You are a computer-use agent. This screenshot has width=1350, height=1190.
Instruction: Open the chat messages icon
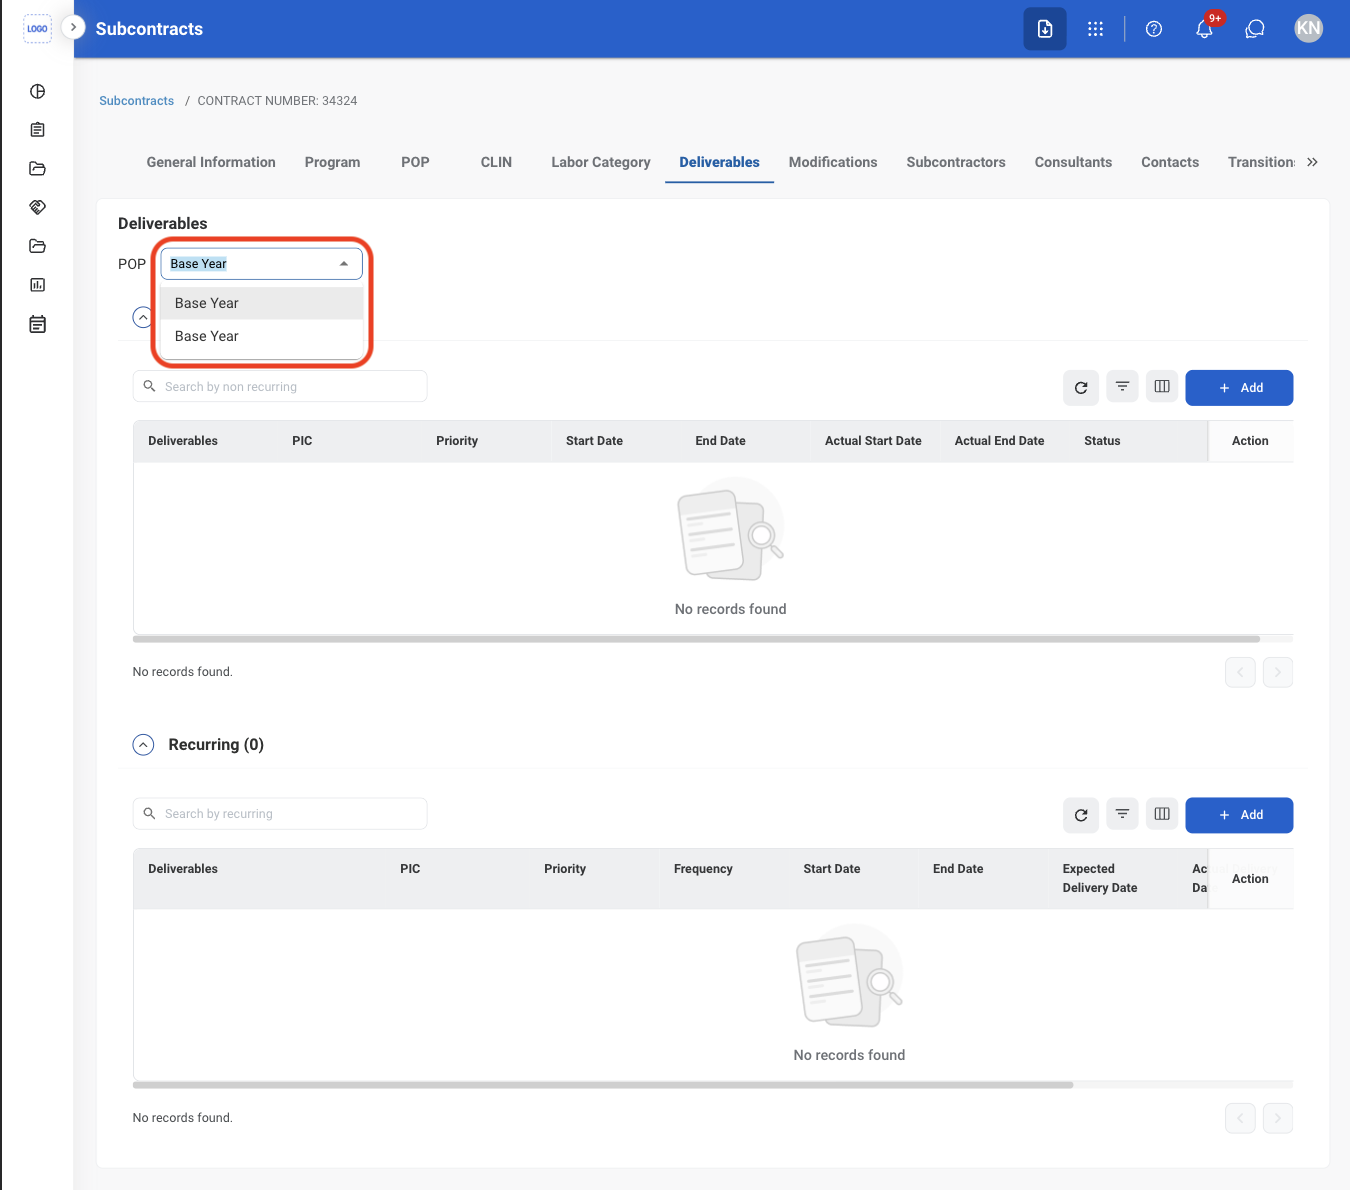tap(1255, 29)
